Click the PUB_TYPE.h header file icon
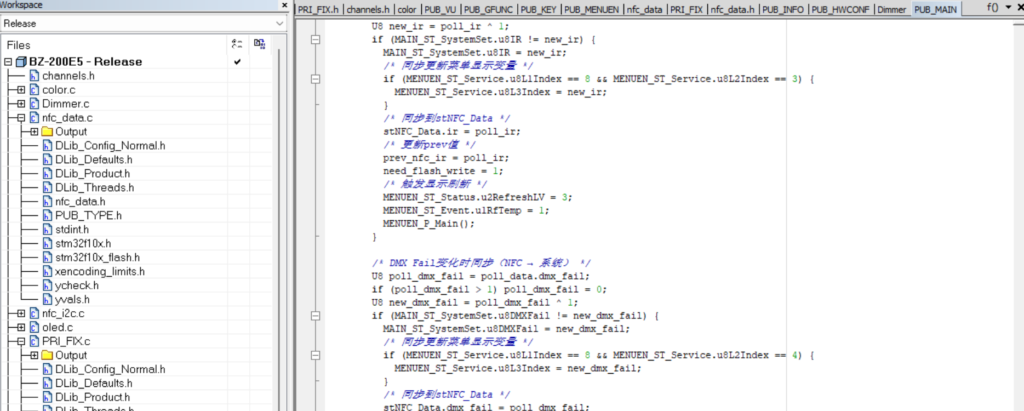This screenshot has width=1024, height=411. [x=47, y=215]
